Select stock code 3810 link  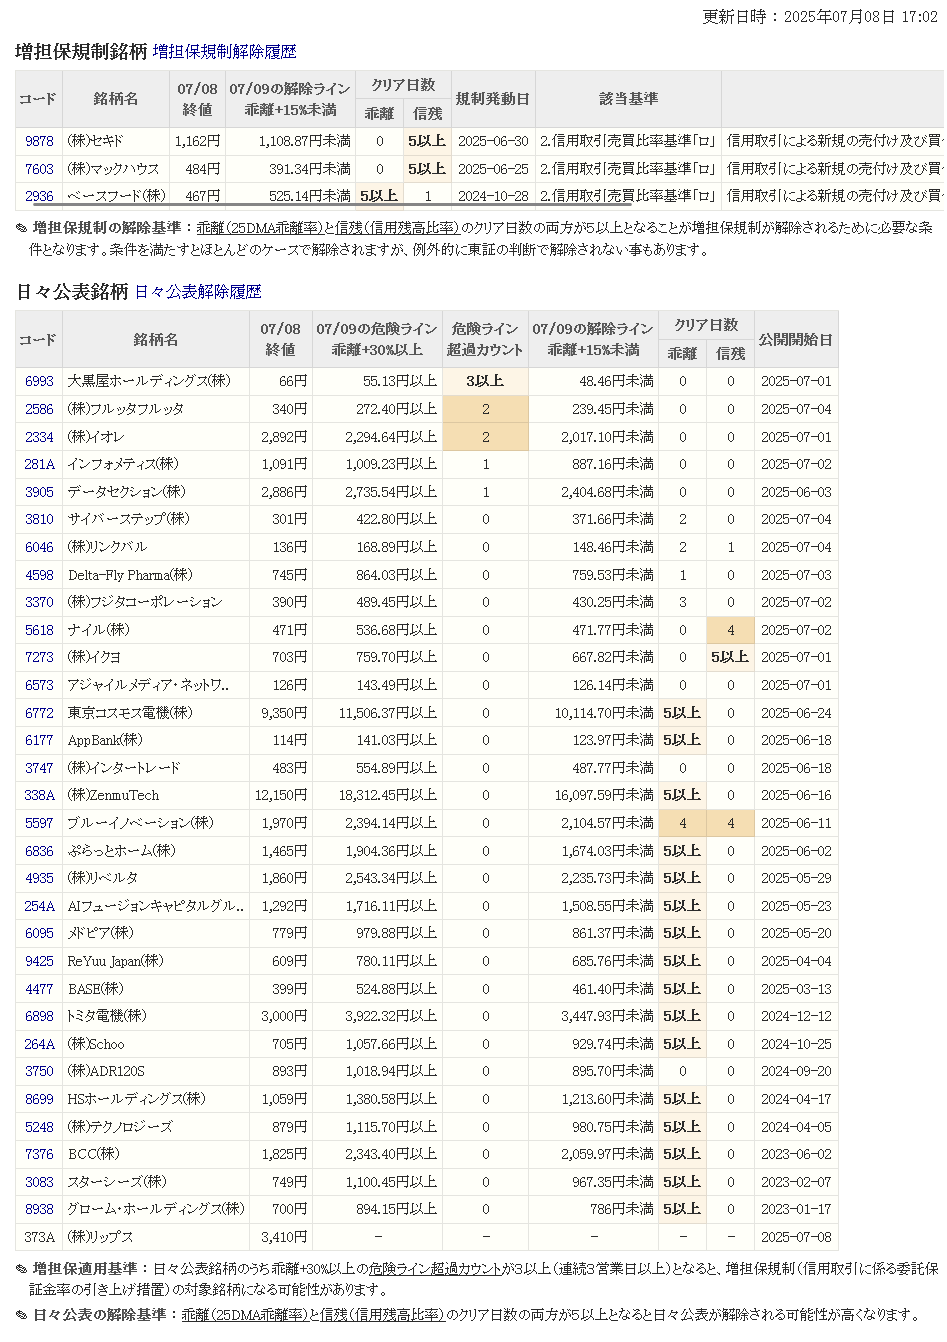pos(39,519)
